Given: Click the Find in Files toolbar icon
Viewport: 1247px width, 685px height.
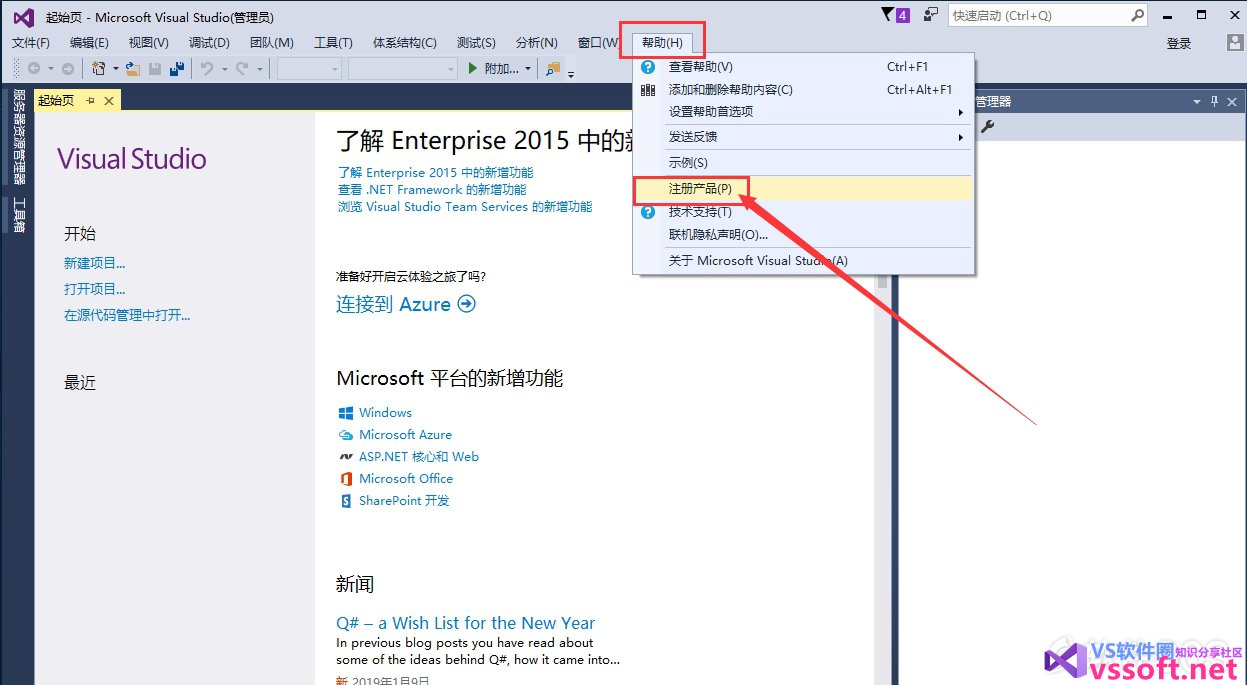Looking at the screenshot, I should (553, 69).
